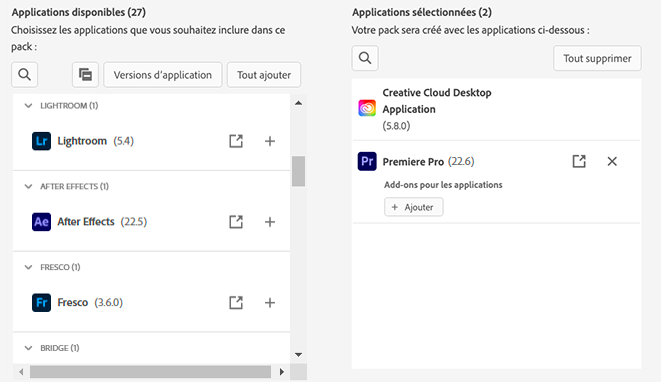Add After Effects to the pack

(270, 222)
